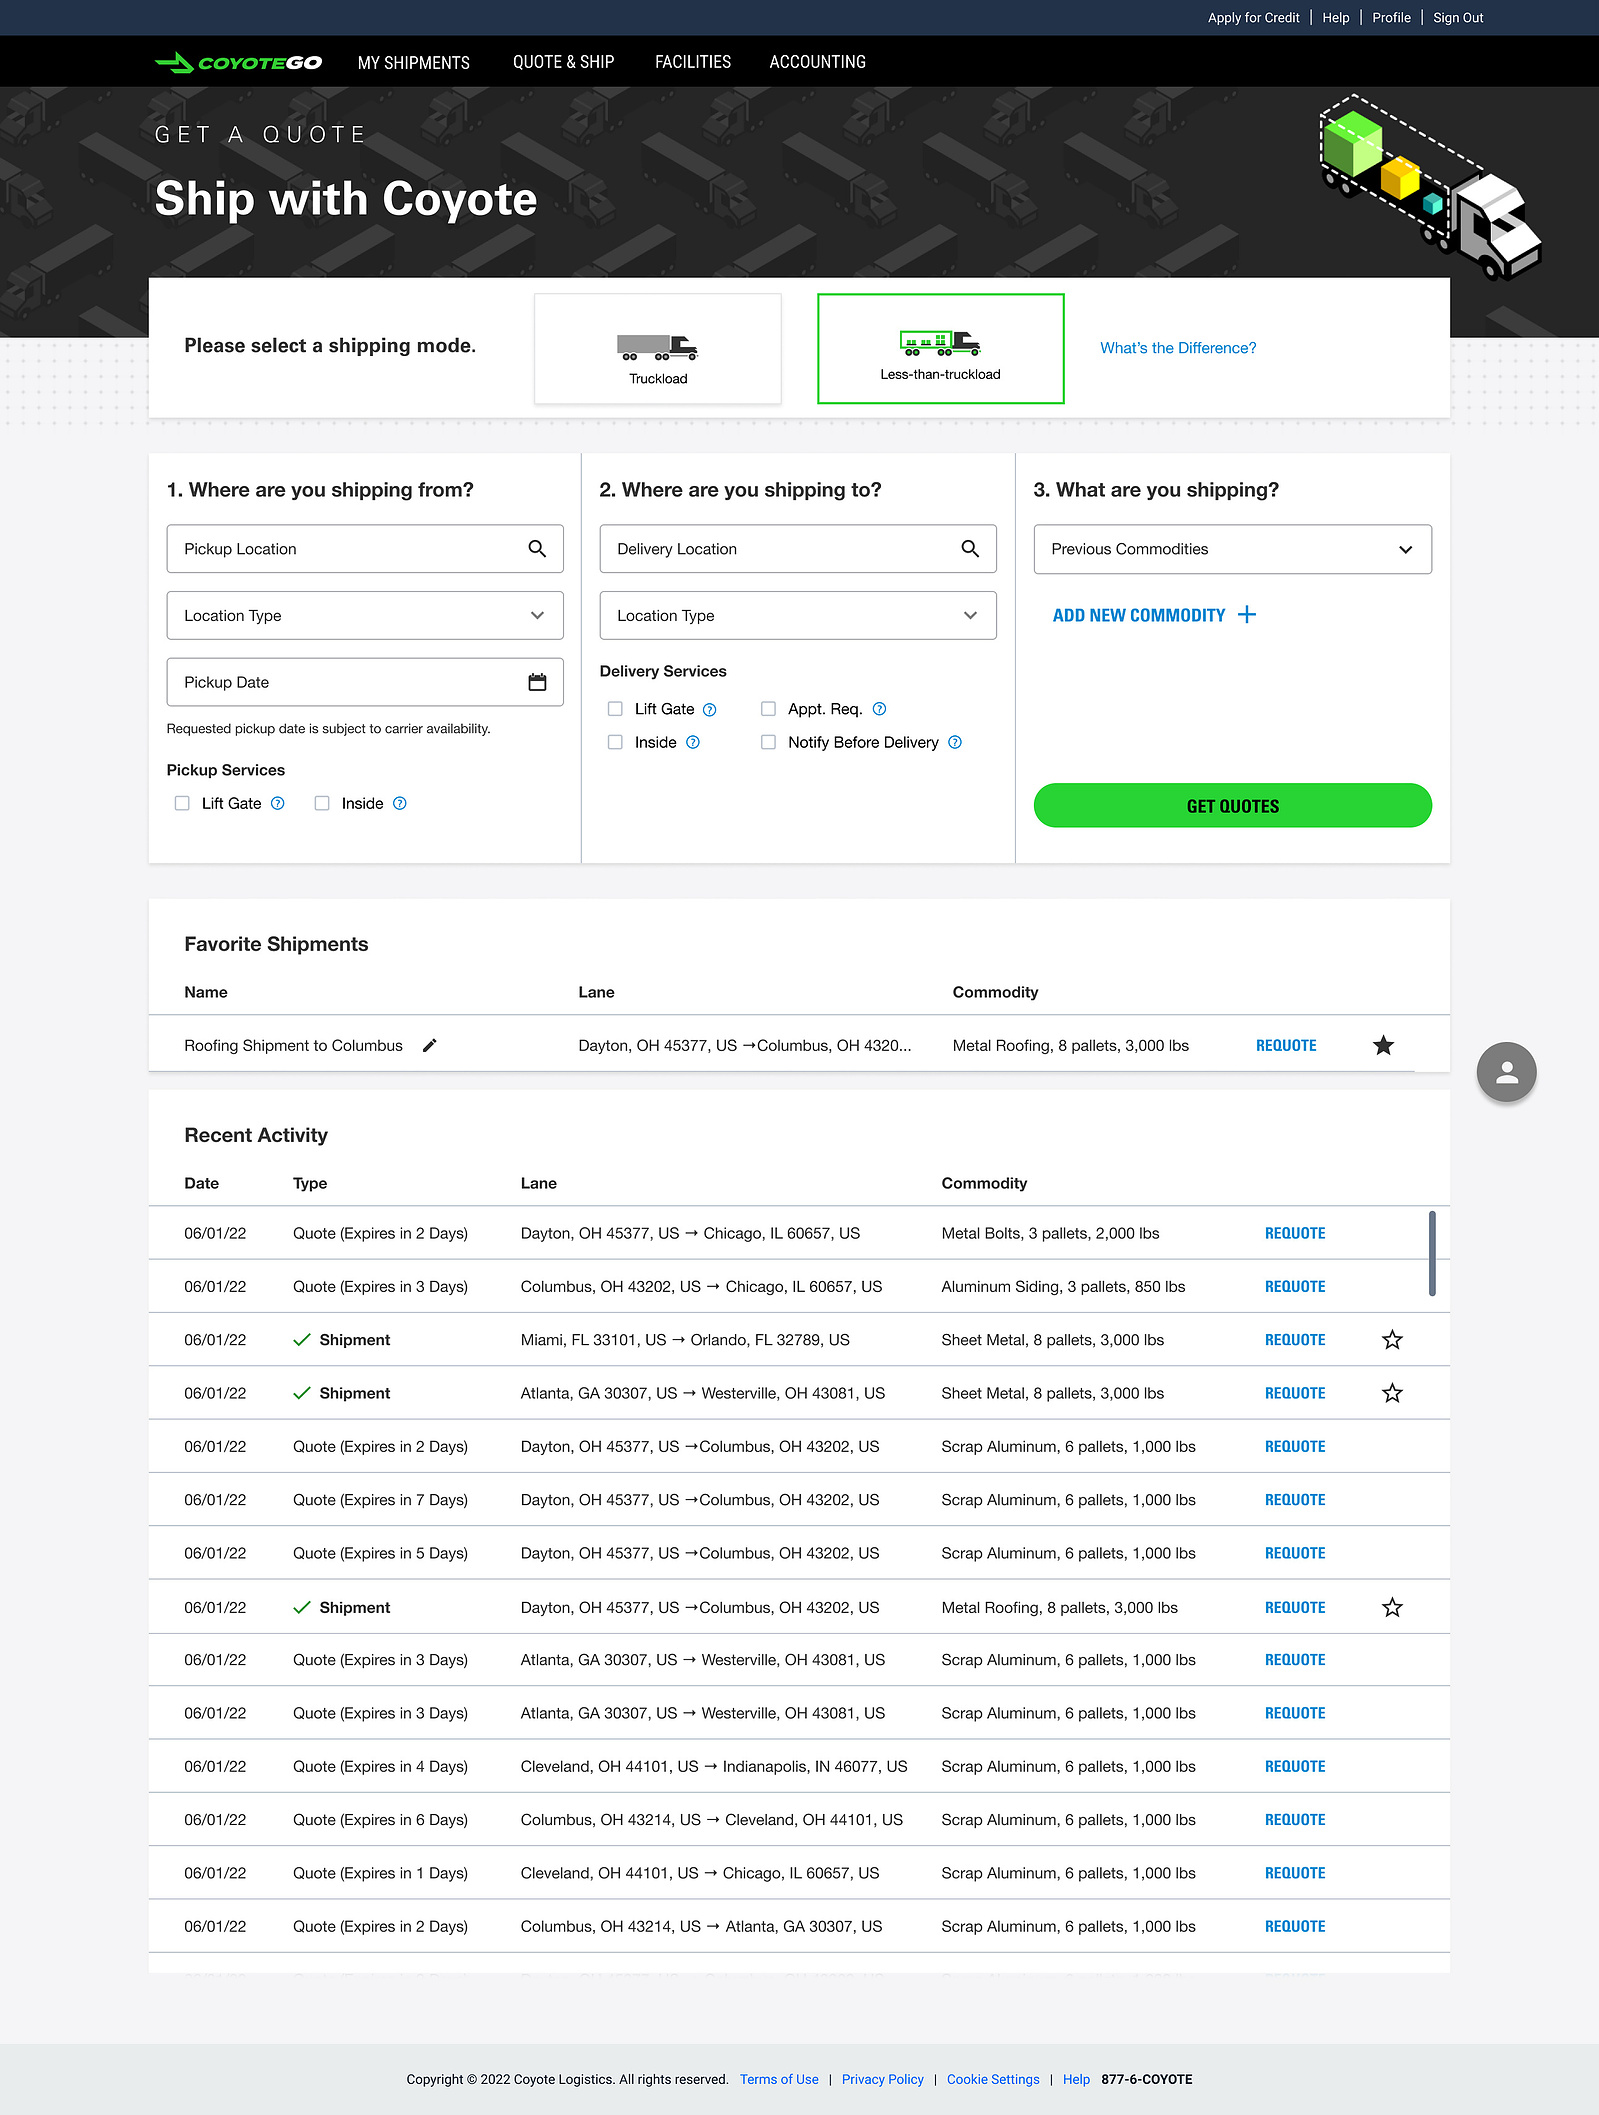This screenshot has width=1599, height=2115.
Task: Click help icon next to Notify Before Delivery
Action: (x=955, y=742)
